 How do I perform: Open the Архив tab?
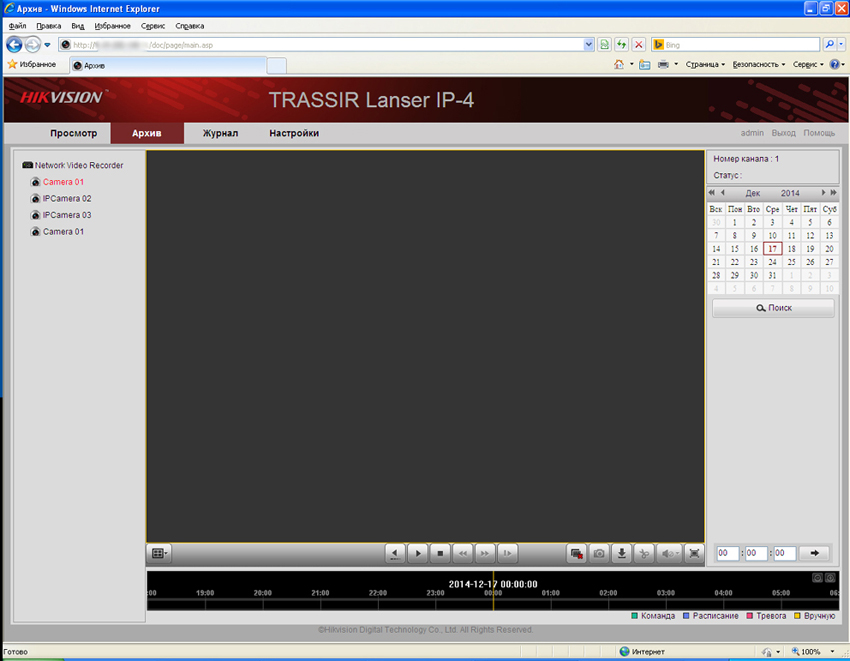click(147, 133)
